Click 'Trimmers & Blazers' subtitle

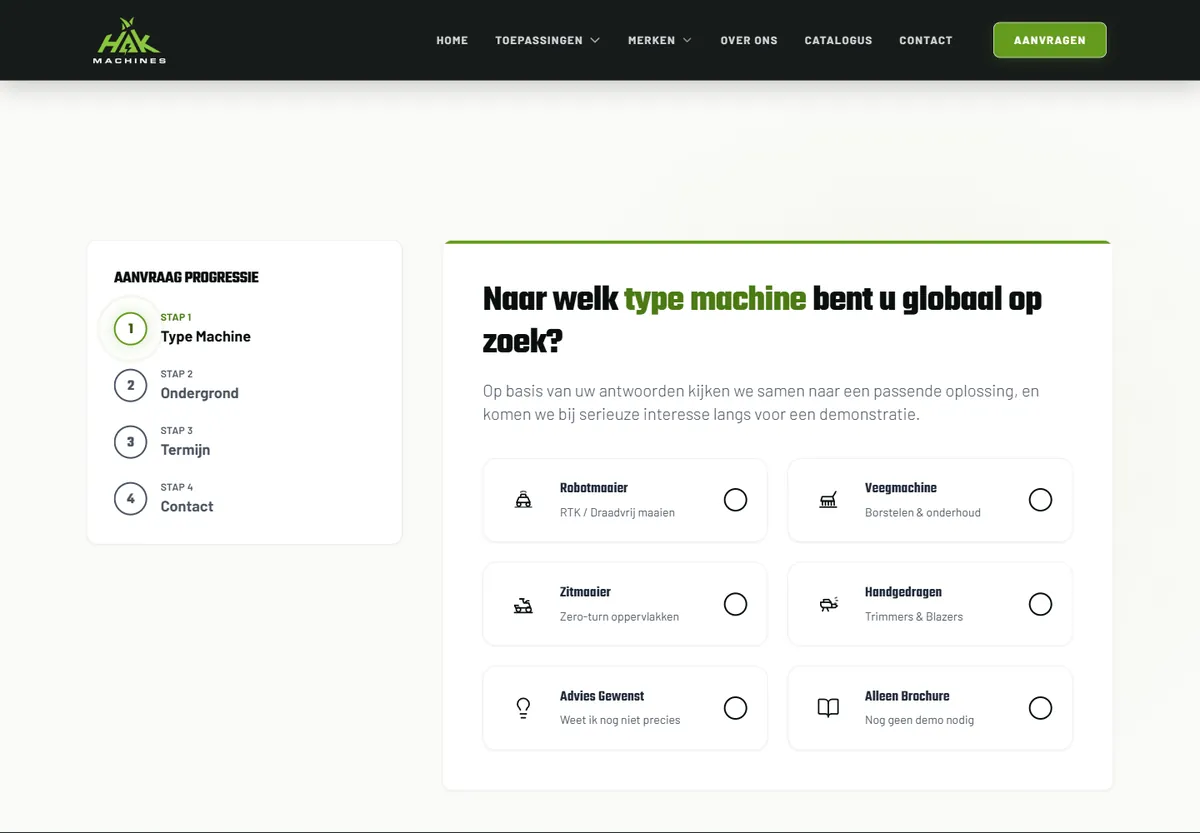[x=914, y=617]
